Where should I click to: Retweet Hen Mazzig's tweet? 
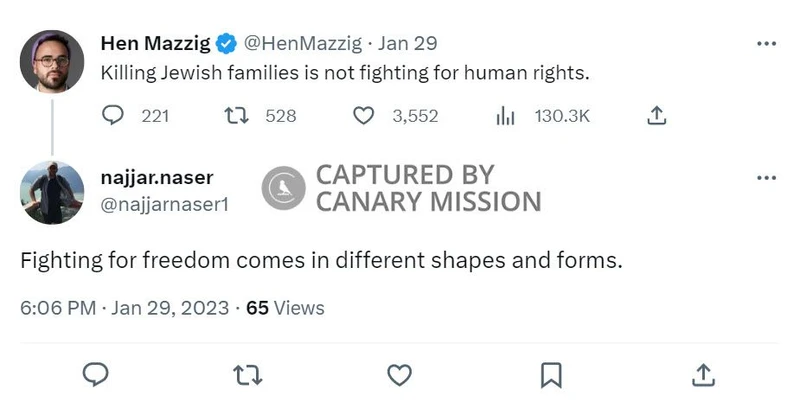click(237, 116)
